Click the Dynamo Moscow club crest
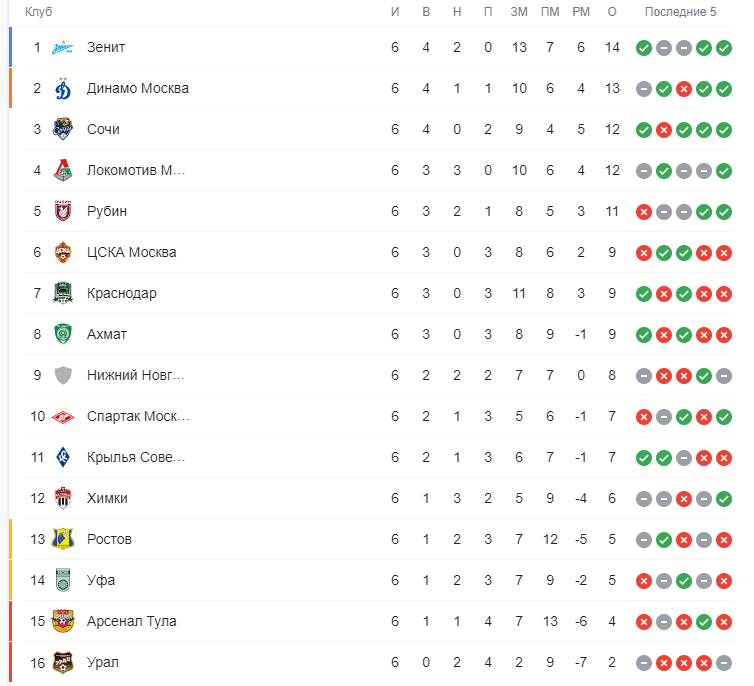The width and height of the screenshot is (754, 686). (63, 88)
